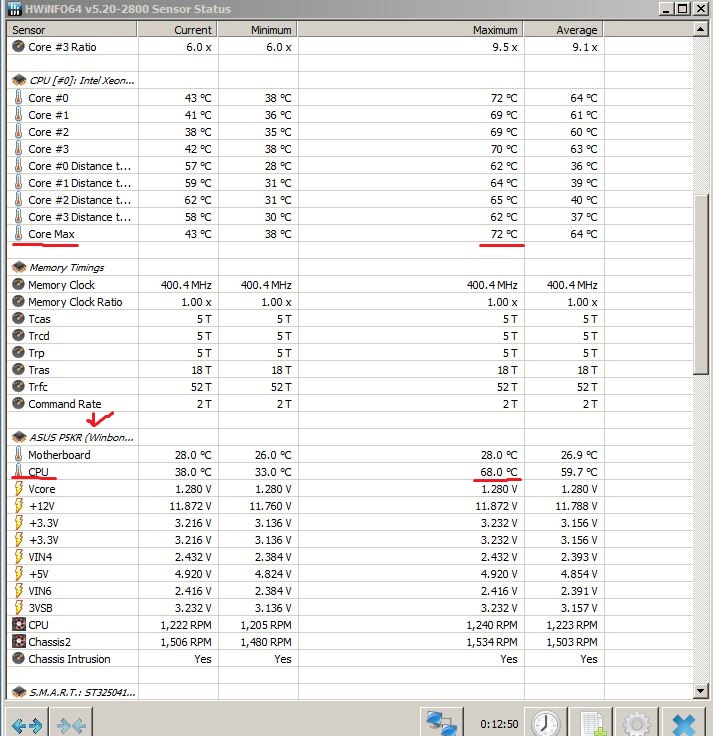The image size is (713, 736).
Task: Click the CPU Intel Xeon chip icon
Action: [x=19, y=80]
